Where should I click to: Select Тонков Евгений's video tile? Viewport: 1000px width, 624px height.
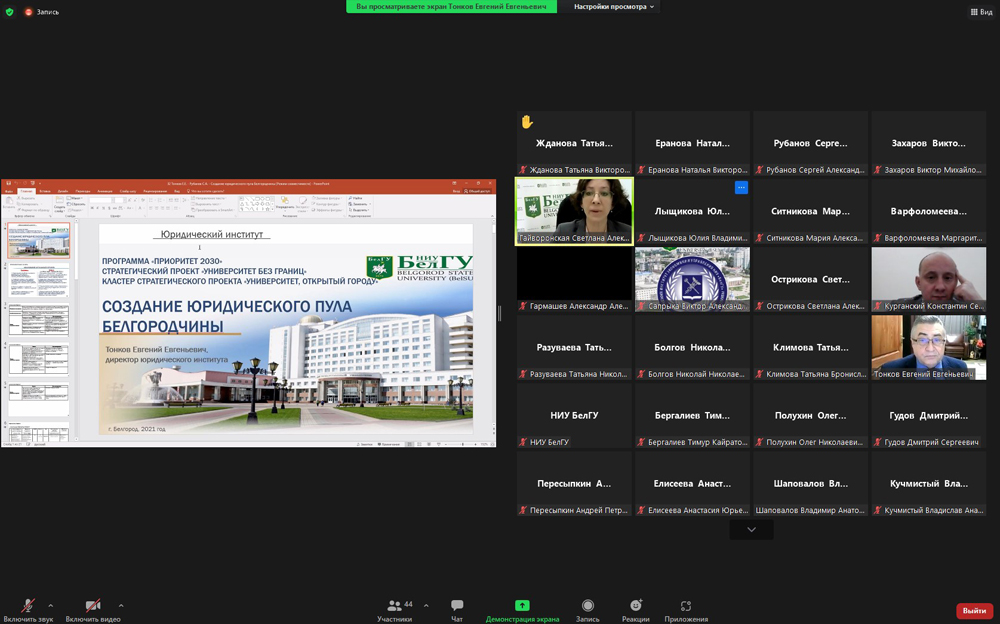[x=928, y=347]
